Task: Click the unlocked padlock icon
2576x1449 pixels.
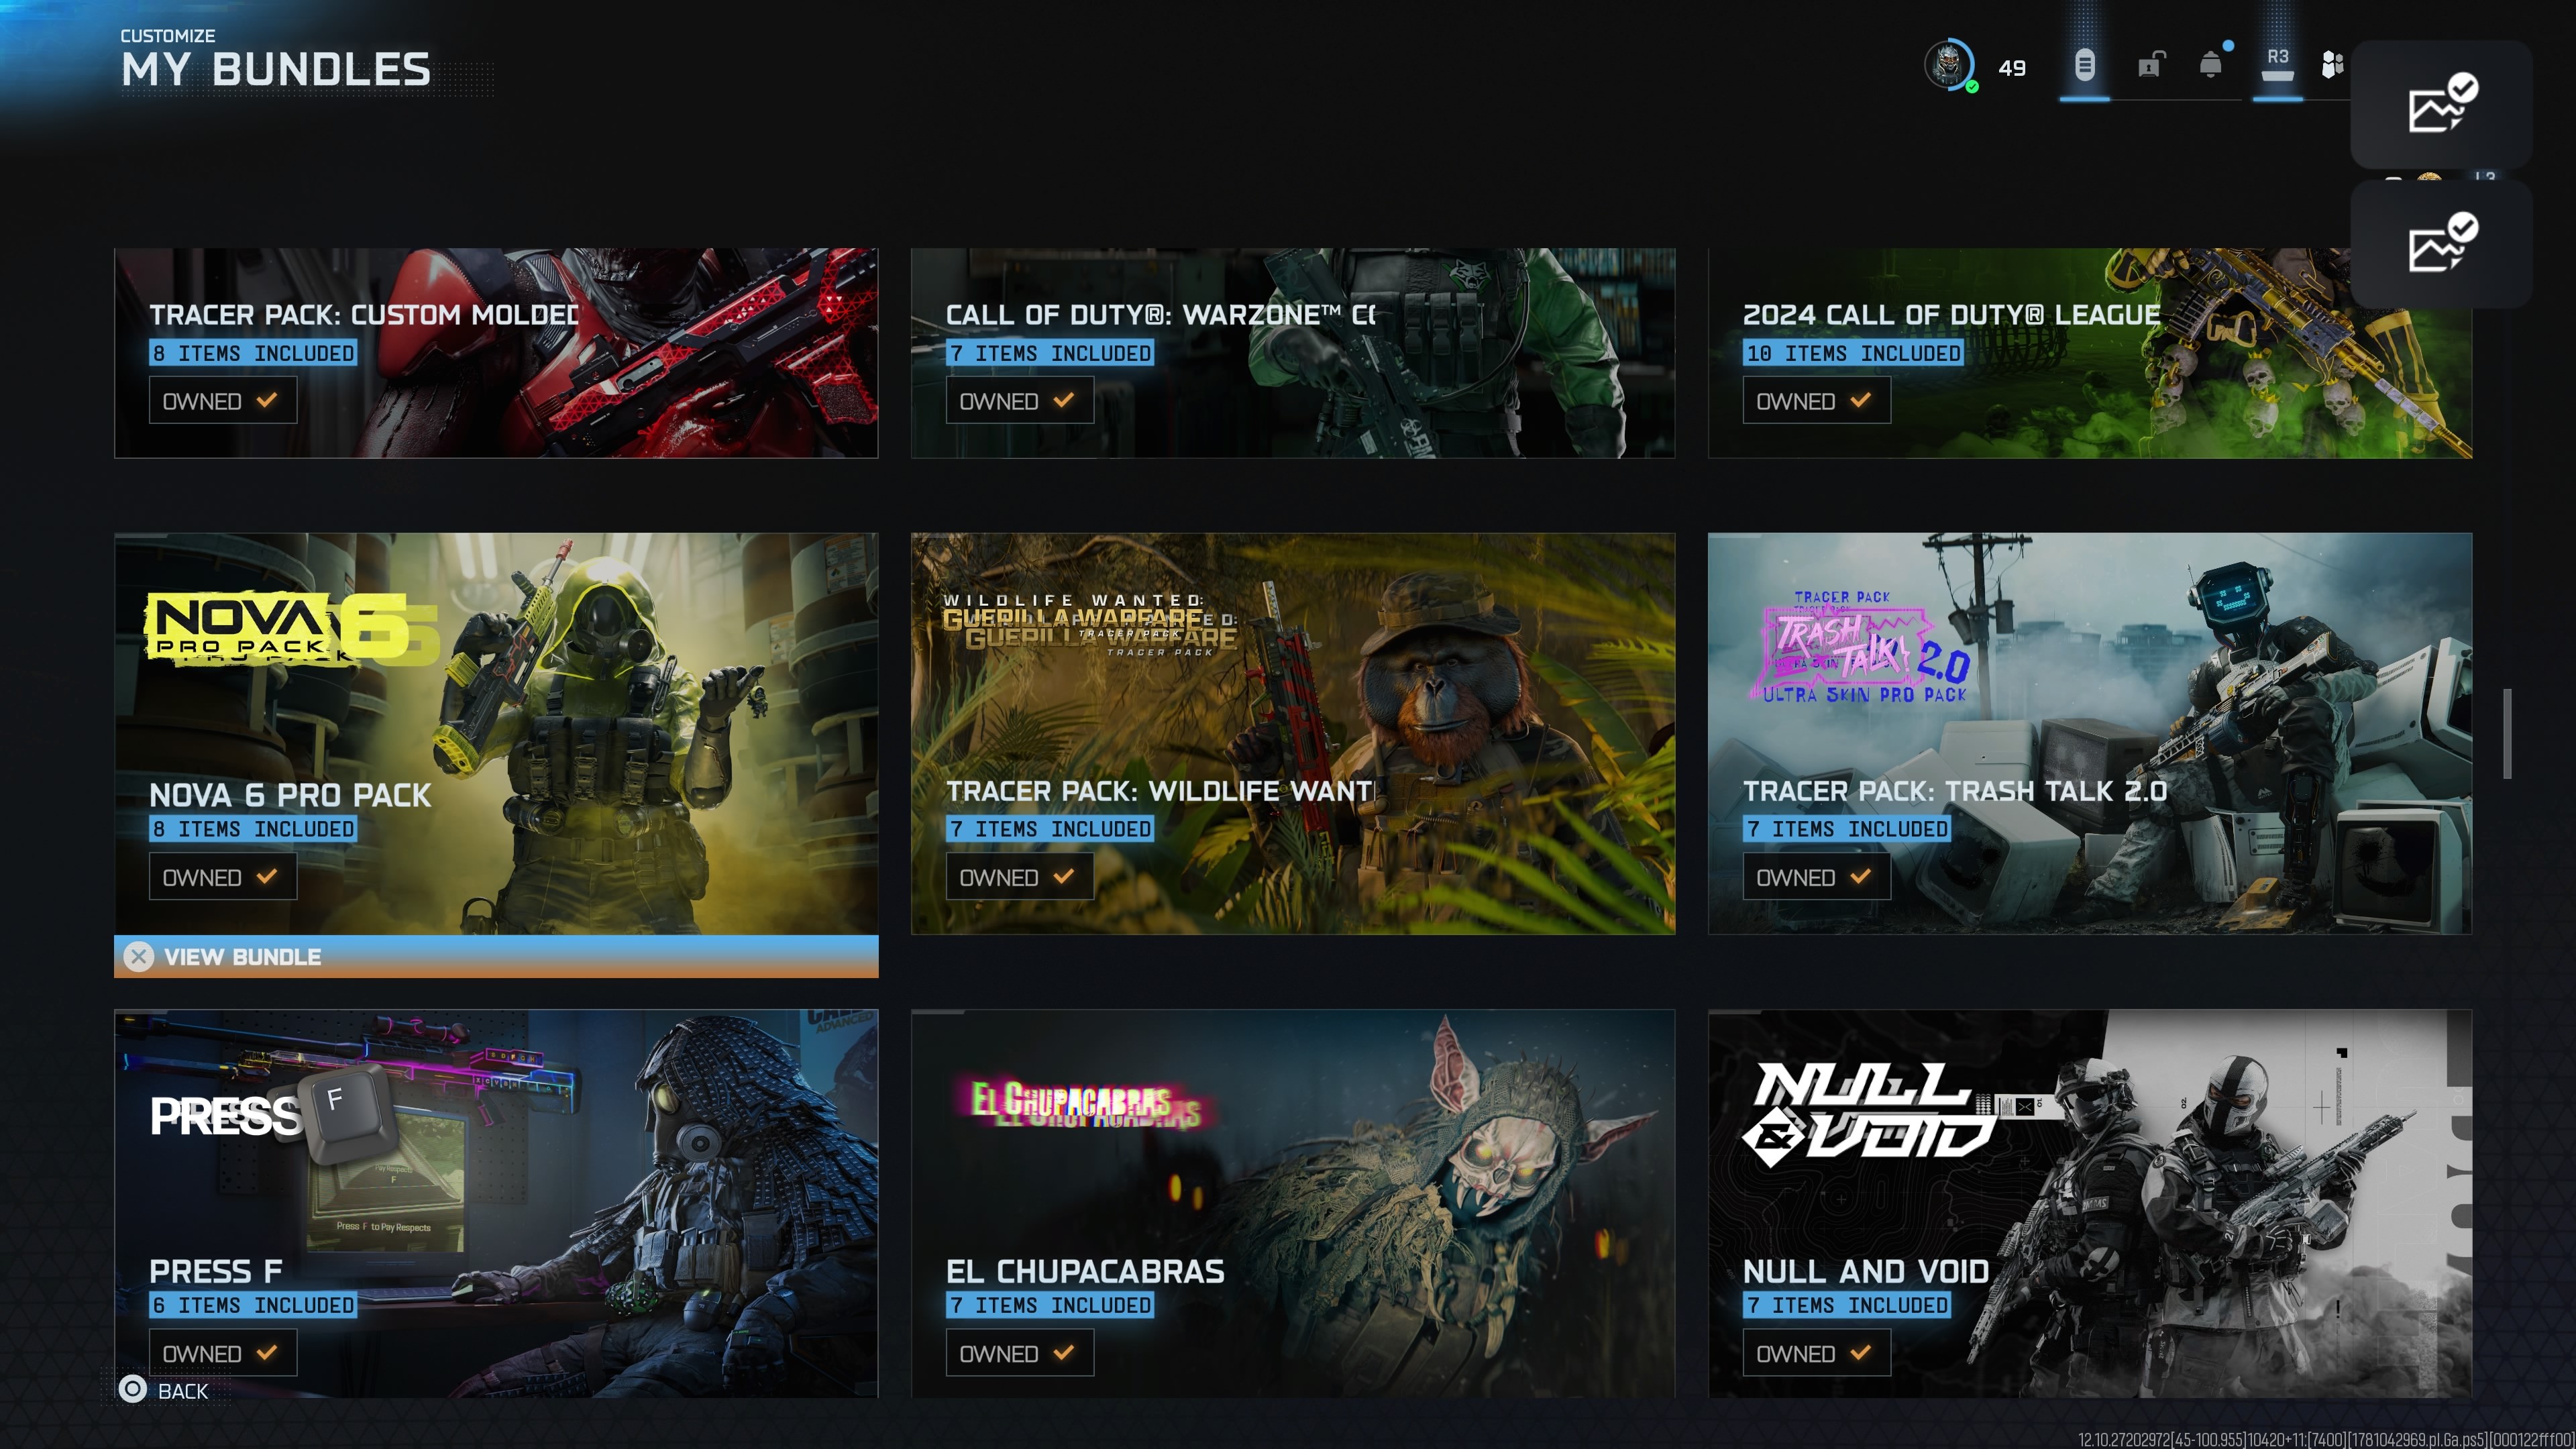Action: tap(2150, 65)
